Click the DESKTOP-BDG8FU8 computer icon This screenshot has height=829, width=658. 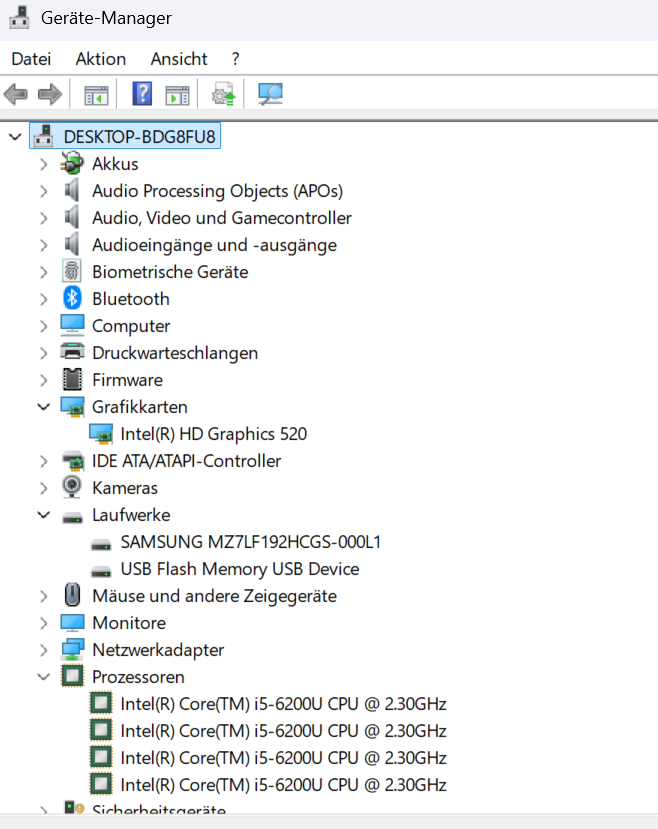click(43, 136)
